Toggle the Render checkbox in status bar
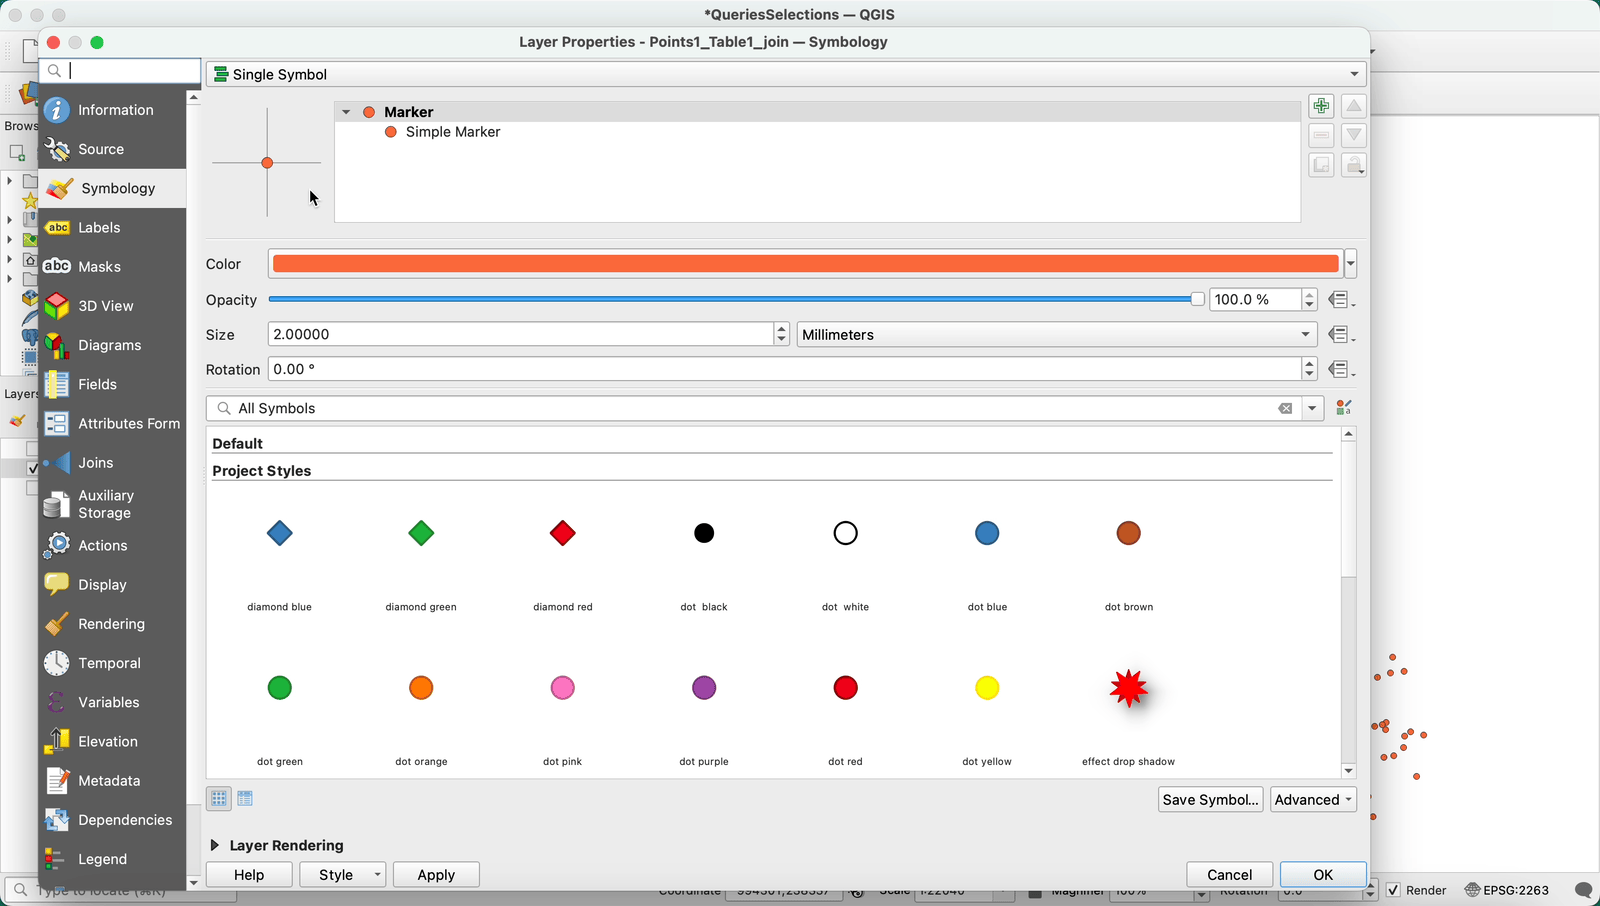Screen dimensions: 1600x906 click(1393, 890)
